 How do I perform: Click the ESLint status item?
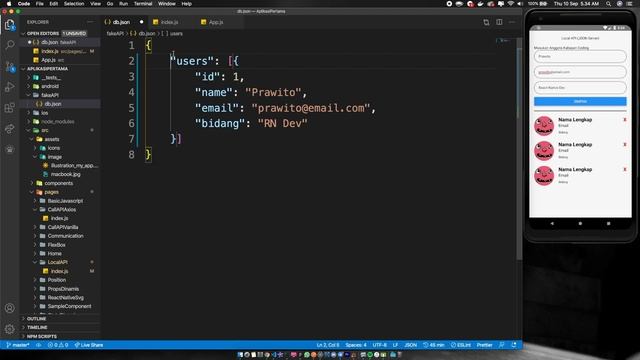(x=460, y=345)
